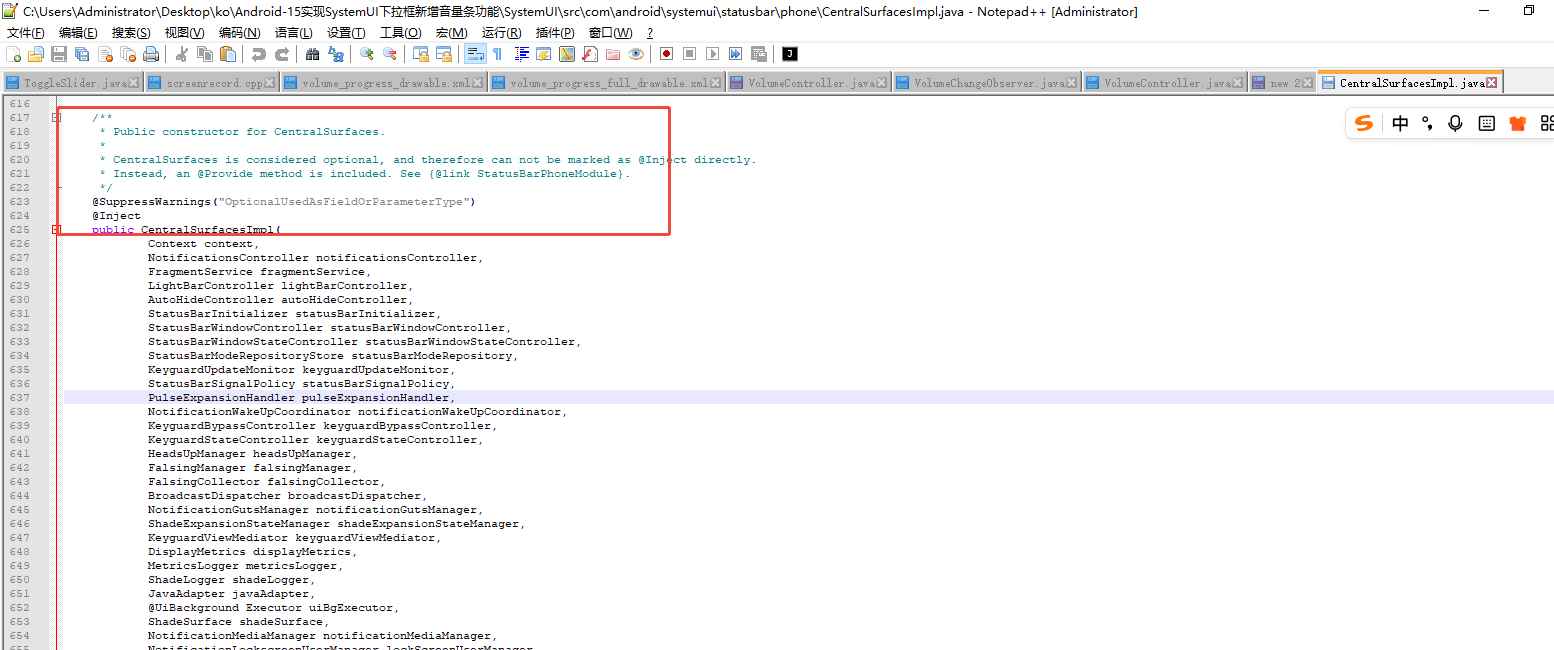The image size is (1554, 650).
Task: Close the screenrecord.cpp tab
Action: [270, 83]
